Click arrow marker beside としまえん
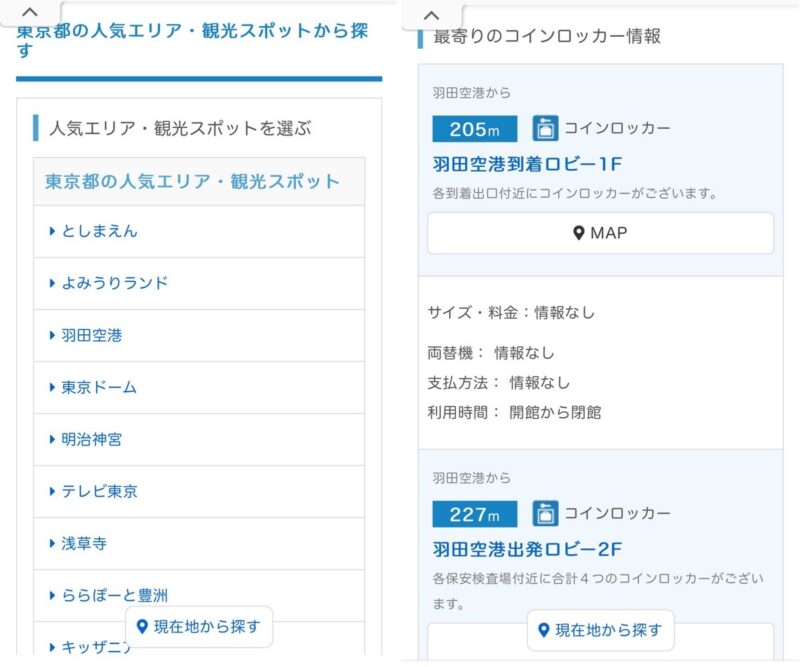800x667 pixels. coord(52,231)
